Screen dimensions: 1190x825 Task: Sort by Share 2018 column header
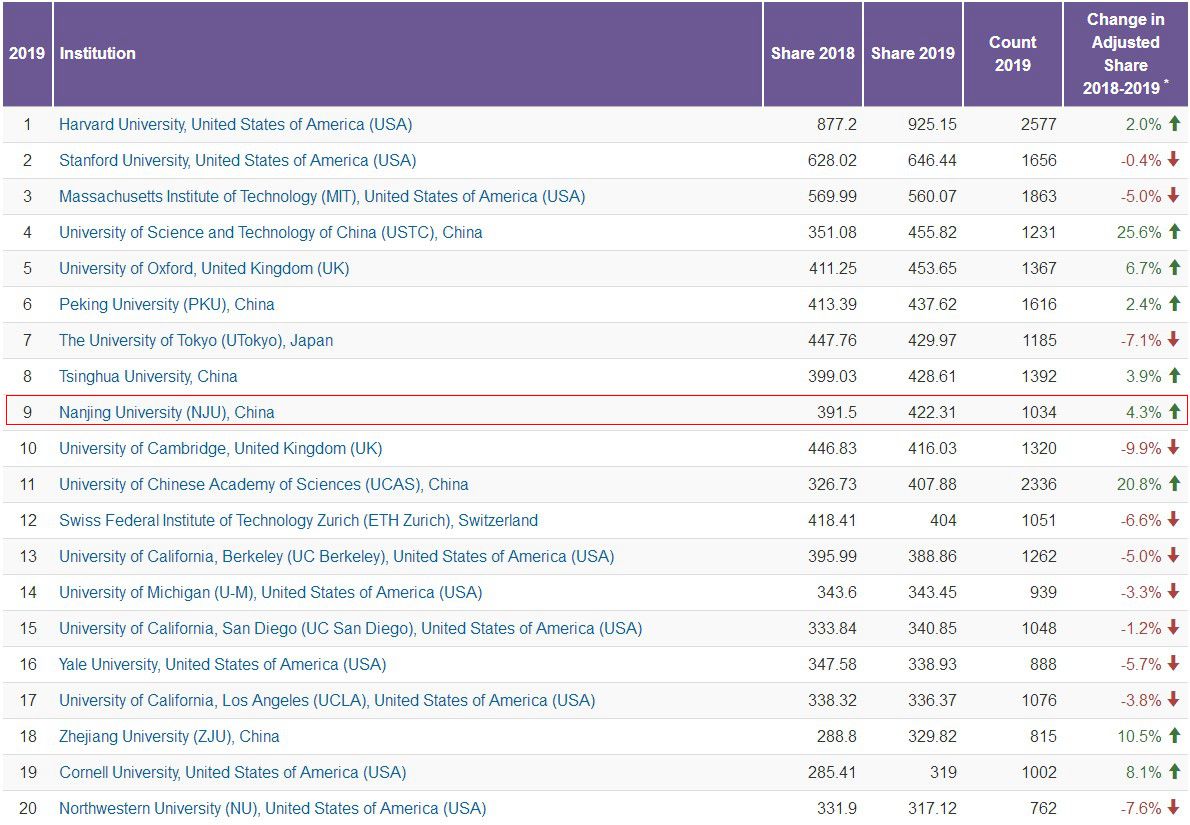[812, 54]
